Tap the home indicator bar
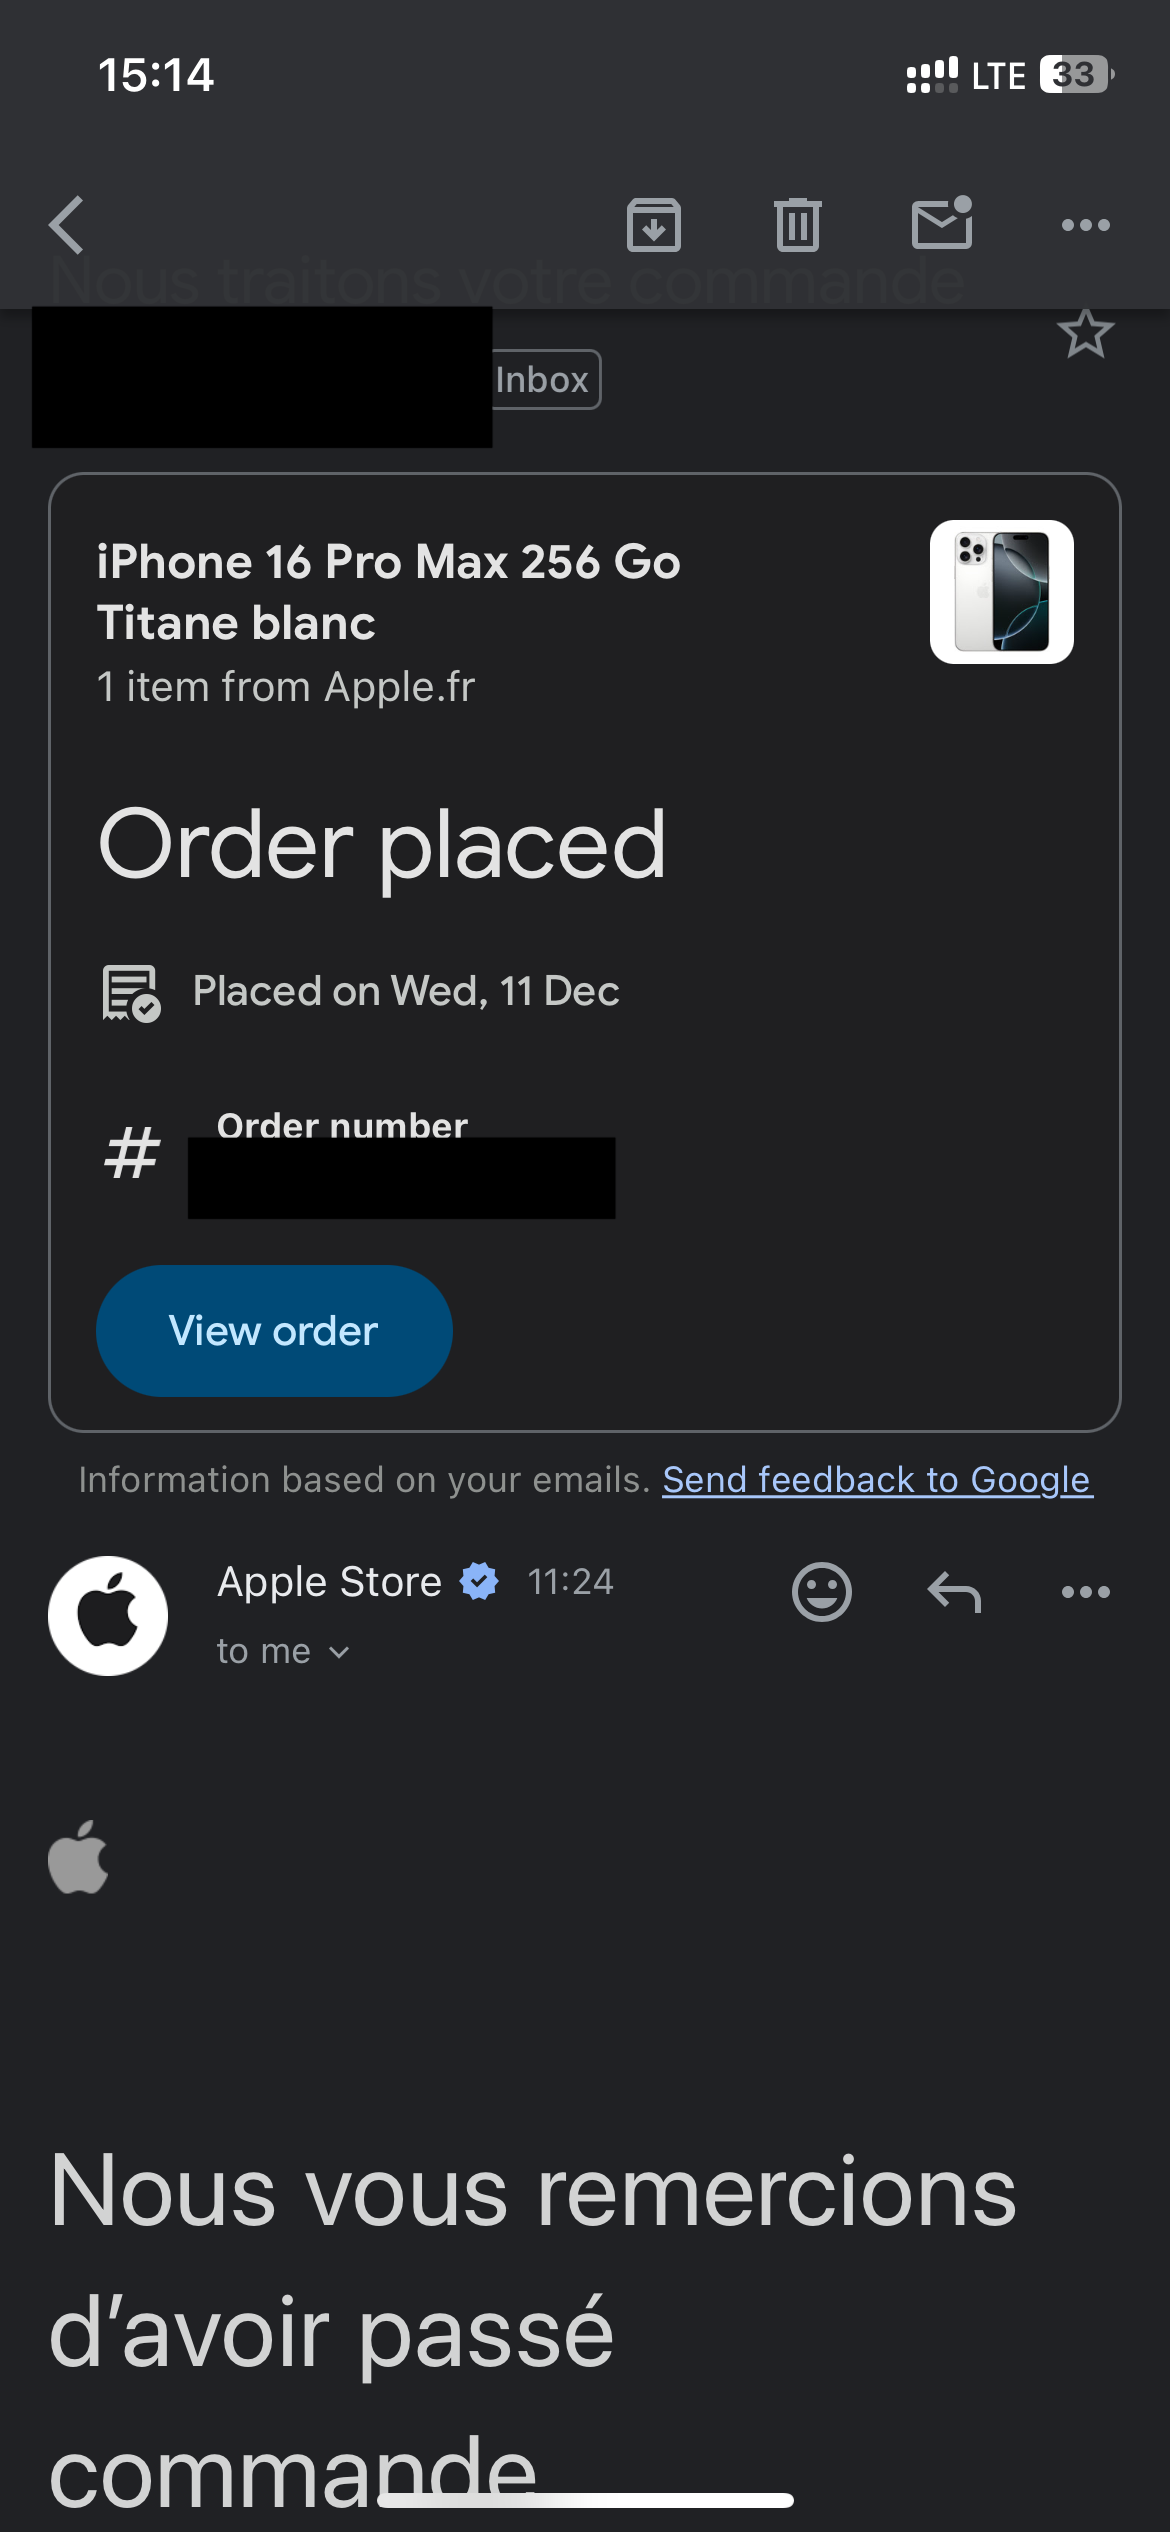The height and width of the screenshot is (2532, 1170). [x=585, y=2500]
